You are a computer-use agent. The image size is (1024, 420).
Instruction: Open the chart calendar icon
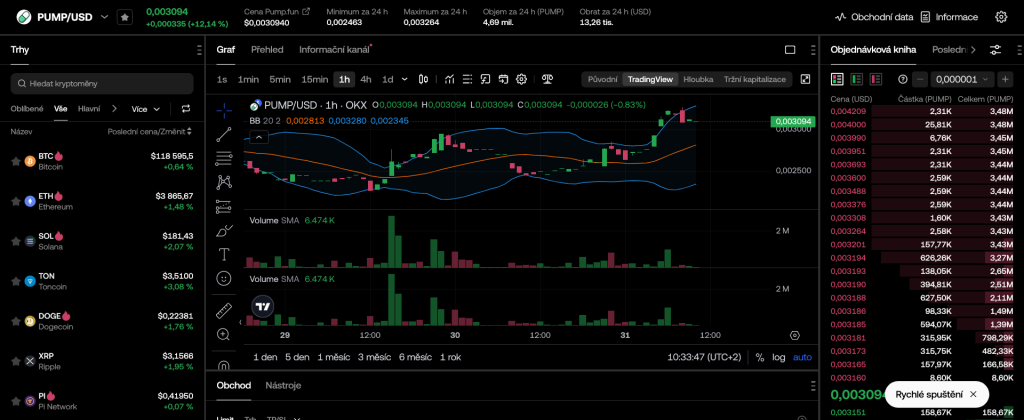click(503, 80)
